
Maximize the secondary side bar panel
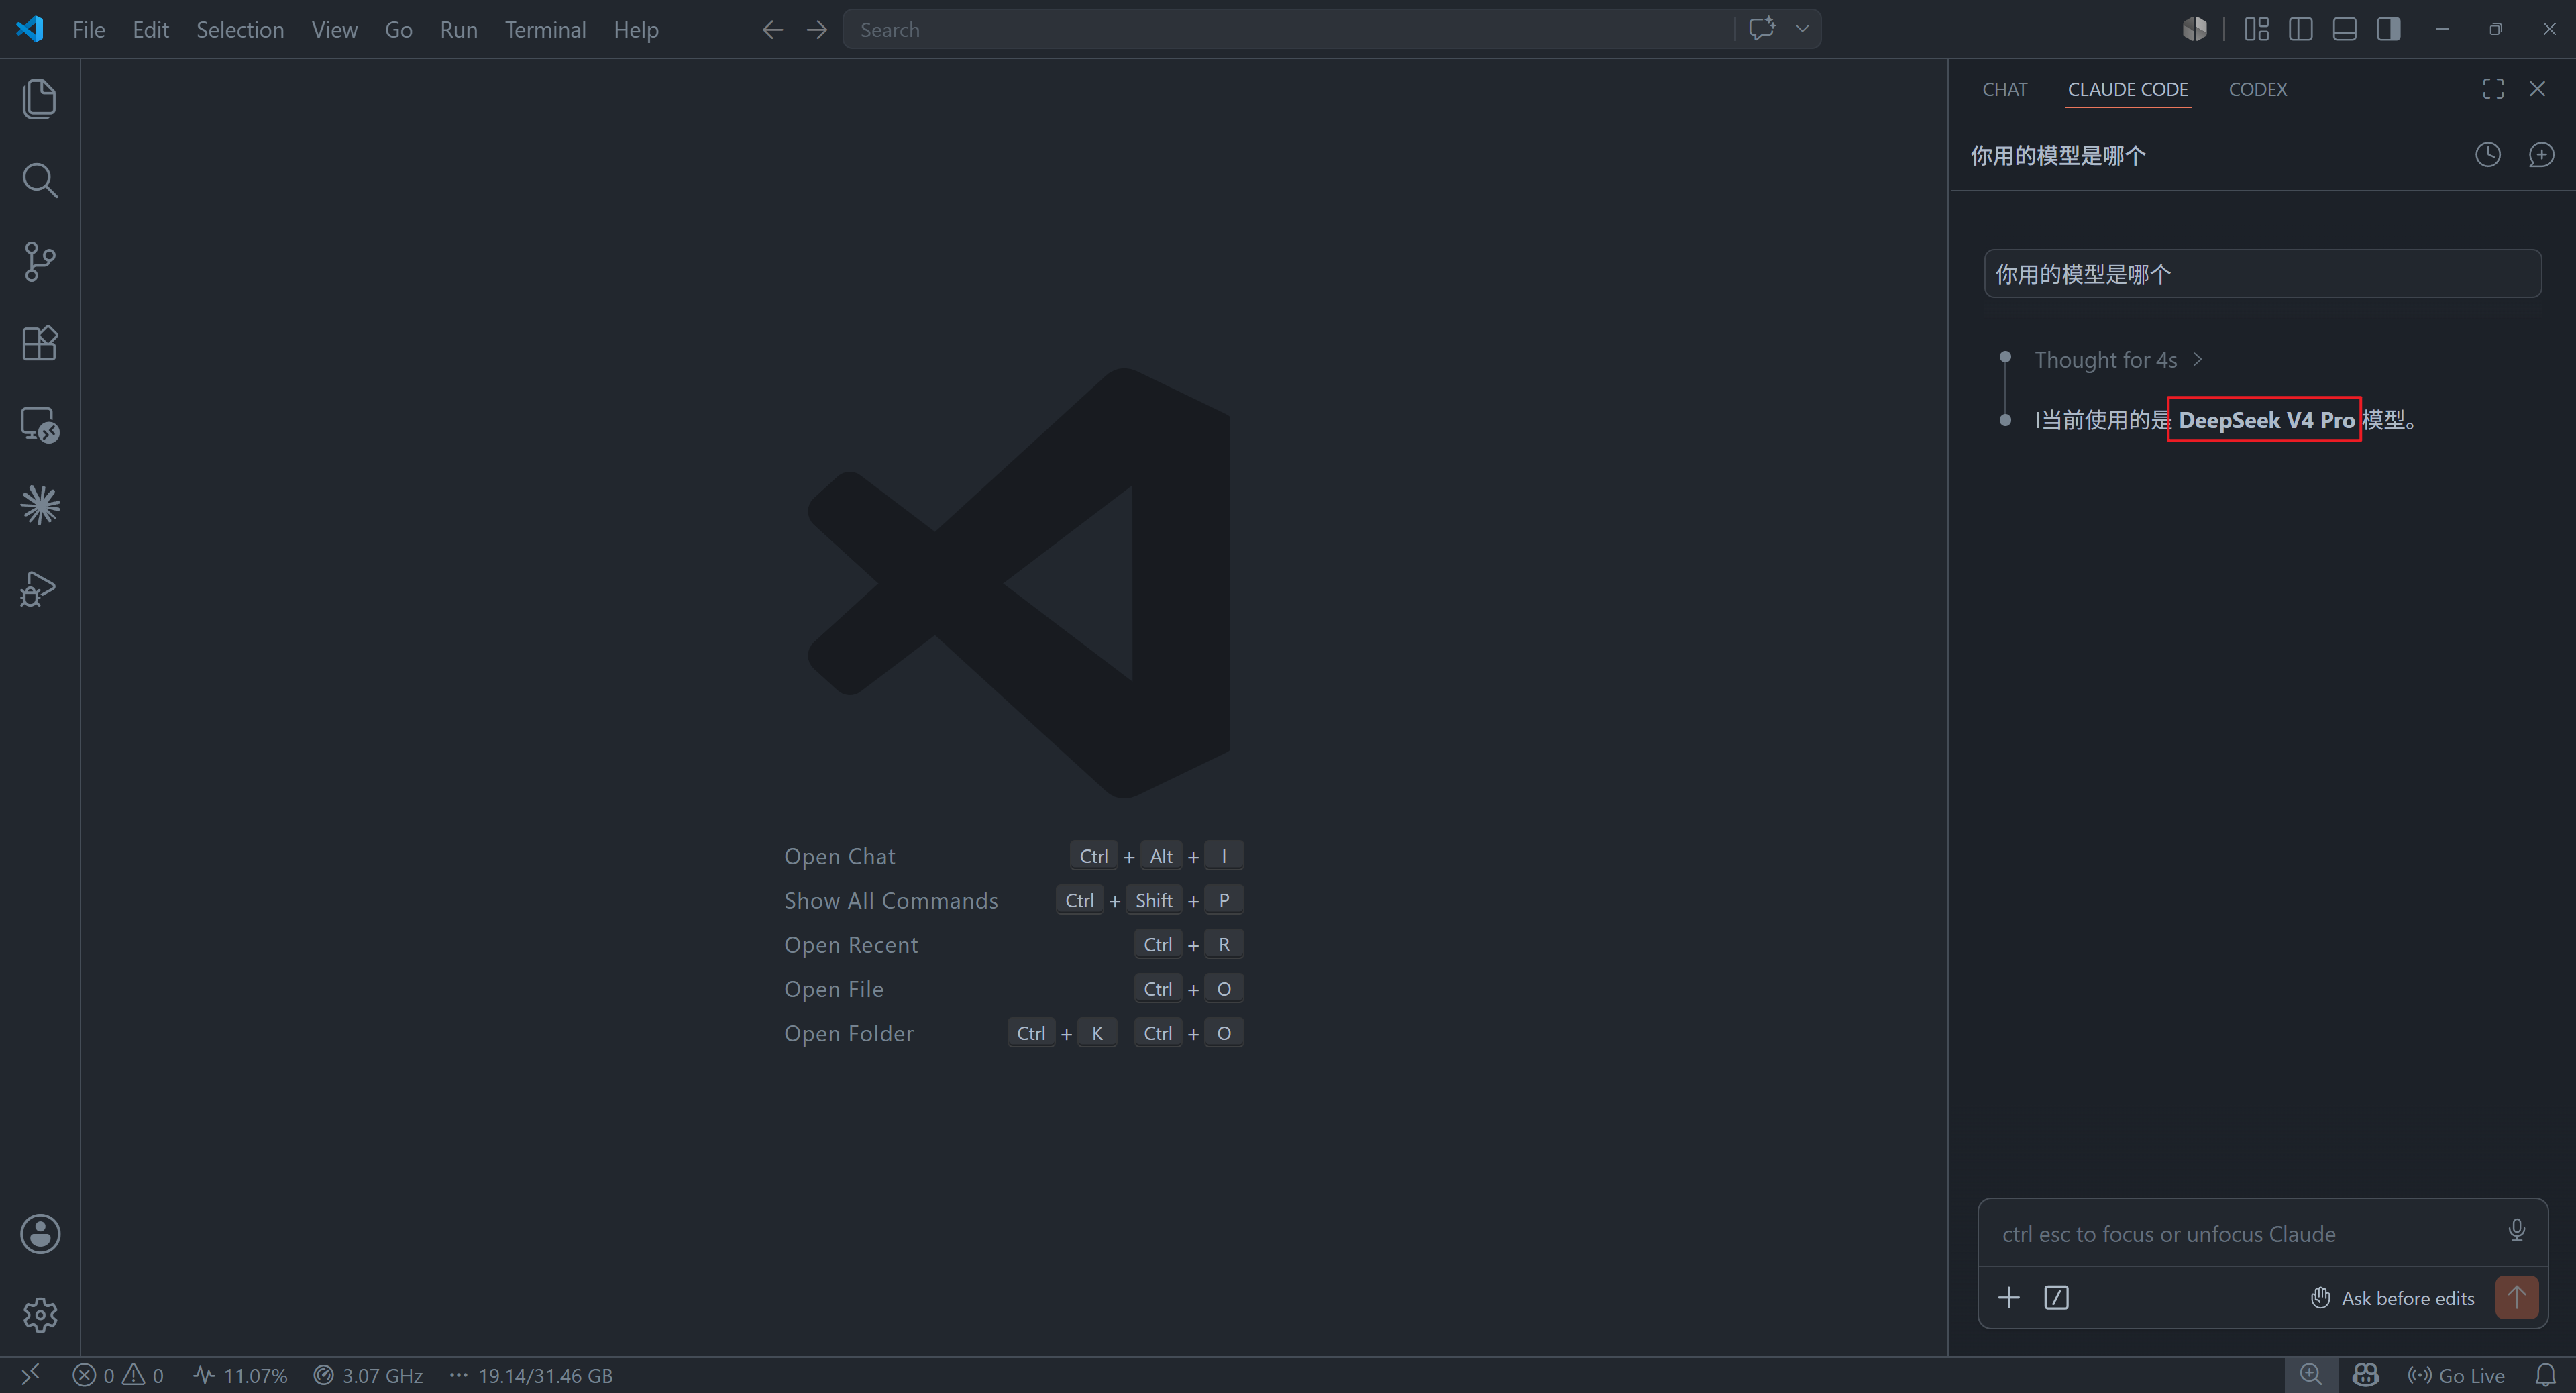(x=2493, y=89)
